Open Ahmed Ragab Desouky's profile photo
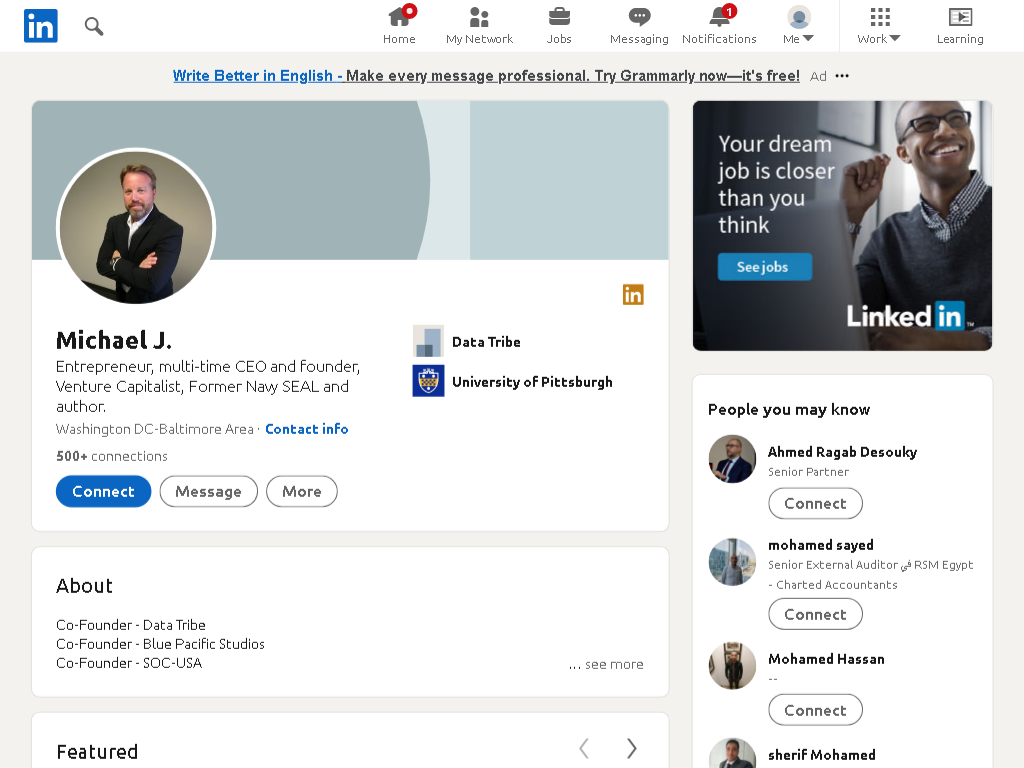The width and height of the screenshot is (1024, 768). [732, 459]
